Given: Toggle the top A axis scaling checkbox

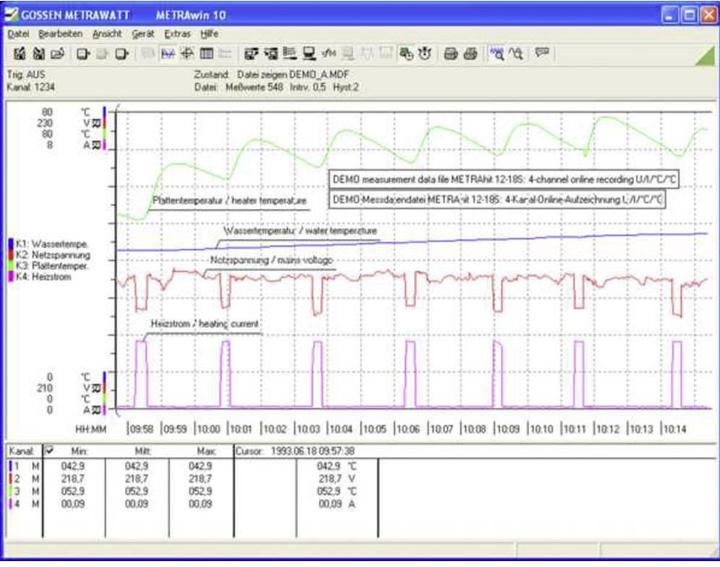Looking at the screenshot, I should pos(96,145).
